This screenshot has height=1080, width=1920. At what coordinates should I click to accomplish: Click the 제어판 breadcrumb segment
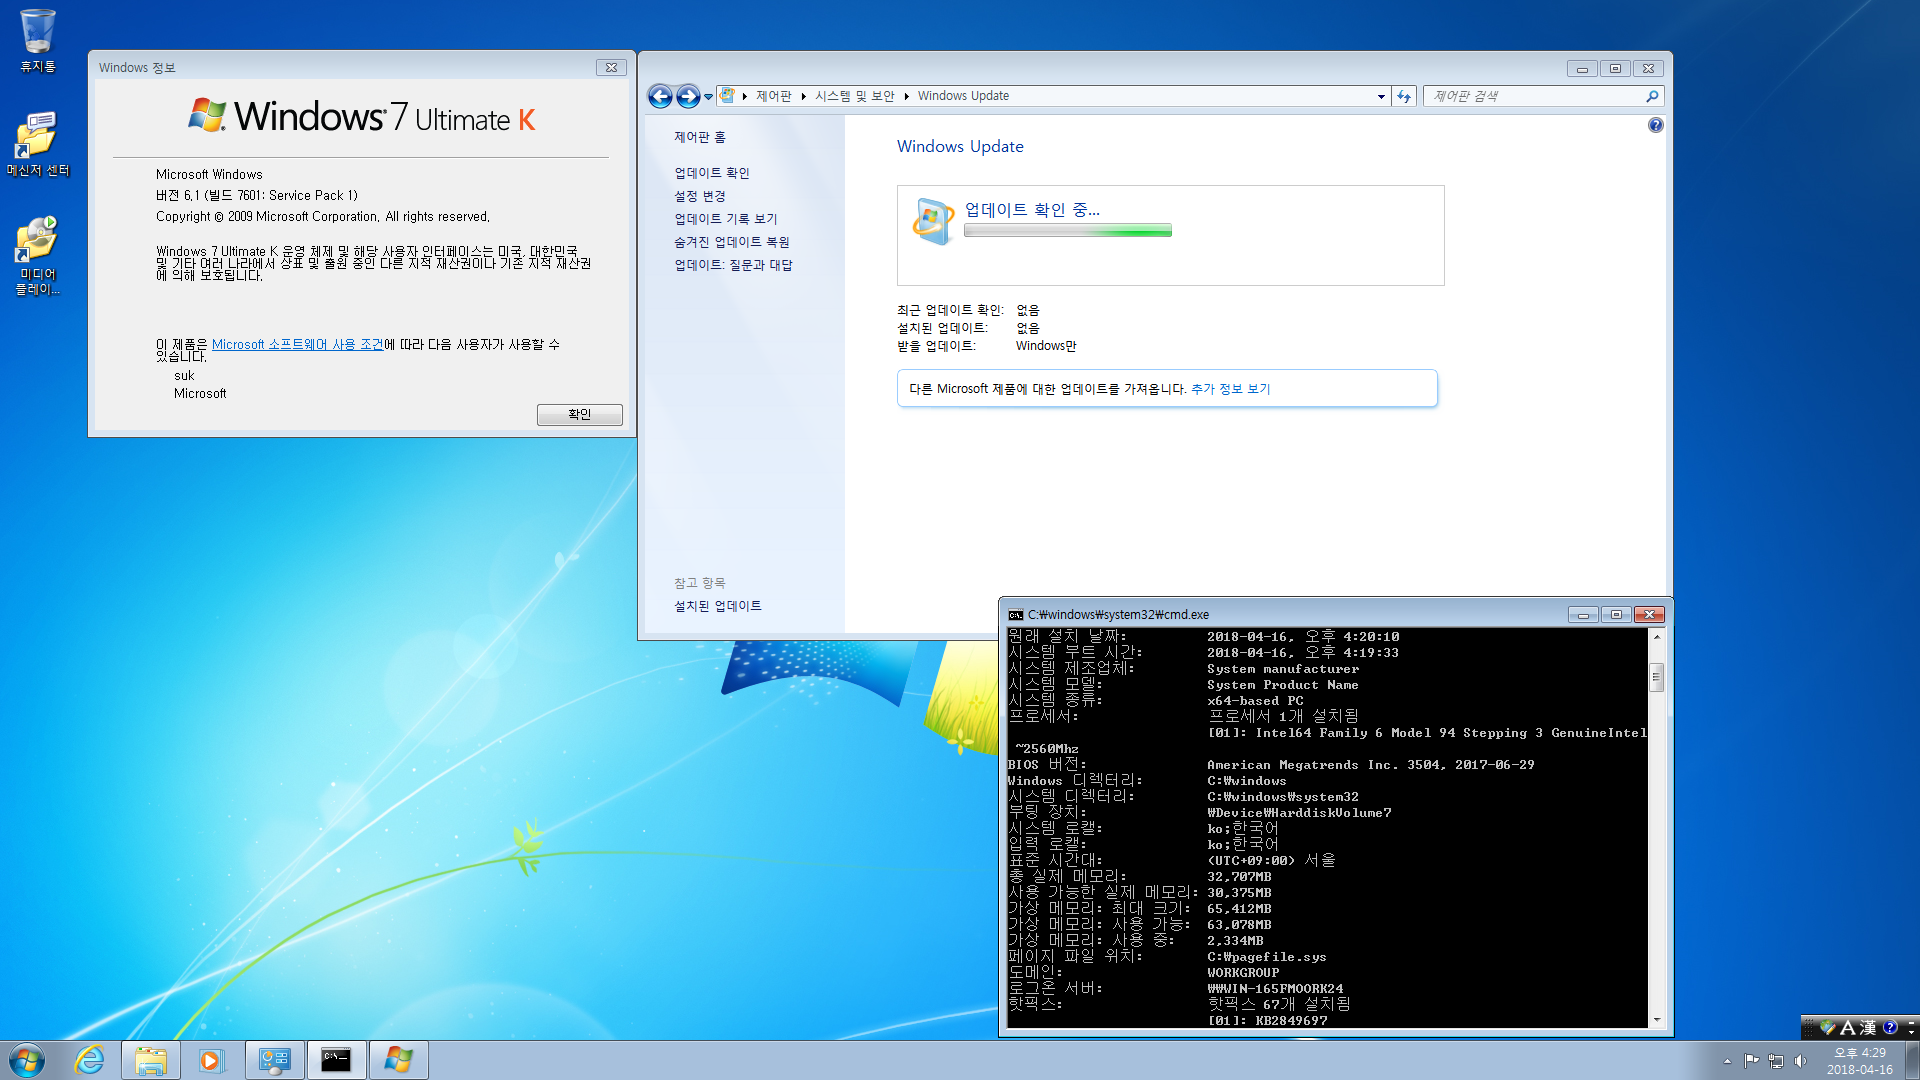(773, 96)
